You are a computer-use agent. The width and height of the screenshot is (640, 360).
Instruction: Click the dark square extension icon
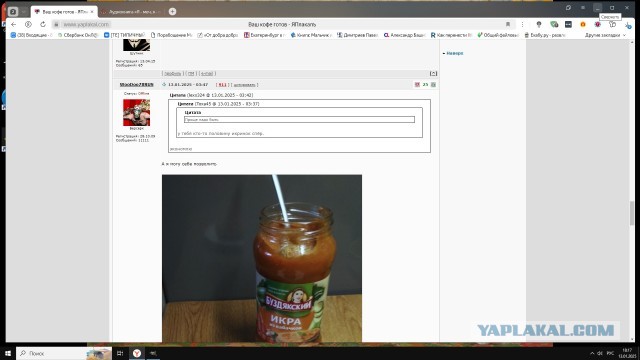point(568,24)
